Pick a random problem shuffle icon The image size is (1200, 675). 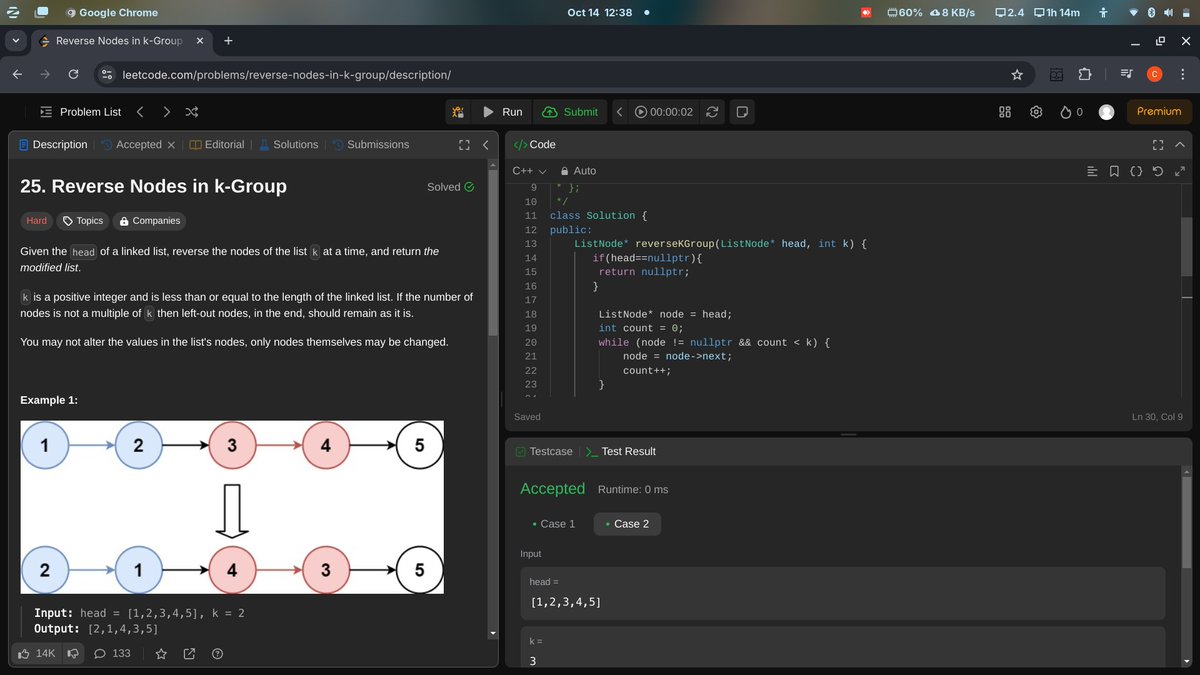pyautogui.click(x=192, y=112)
